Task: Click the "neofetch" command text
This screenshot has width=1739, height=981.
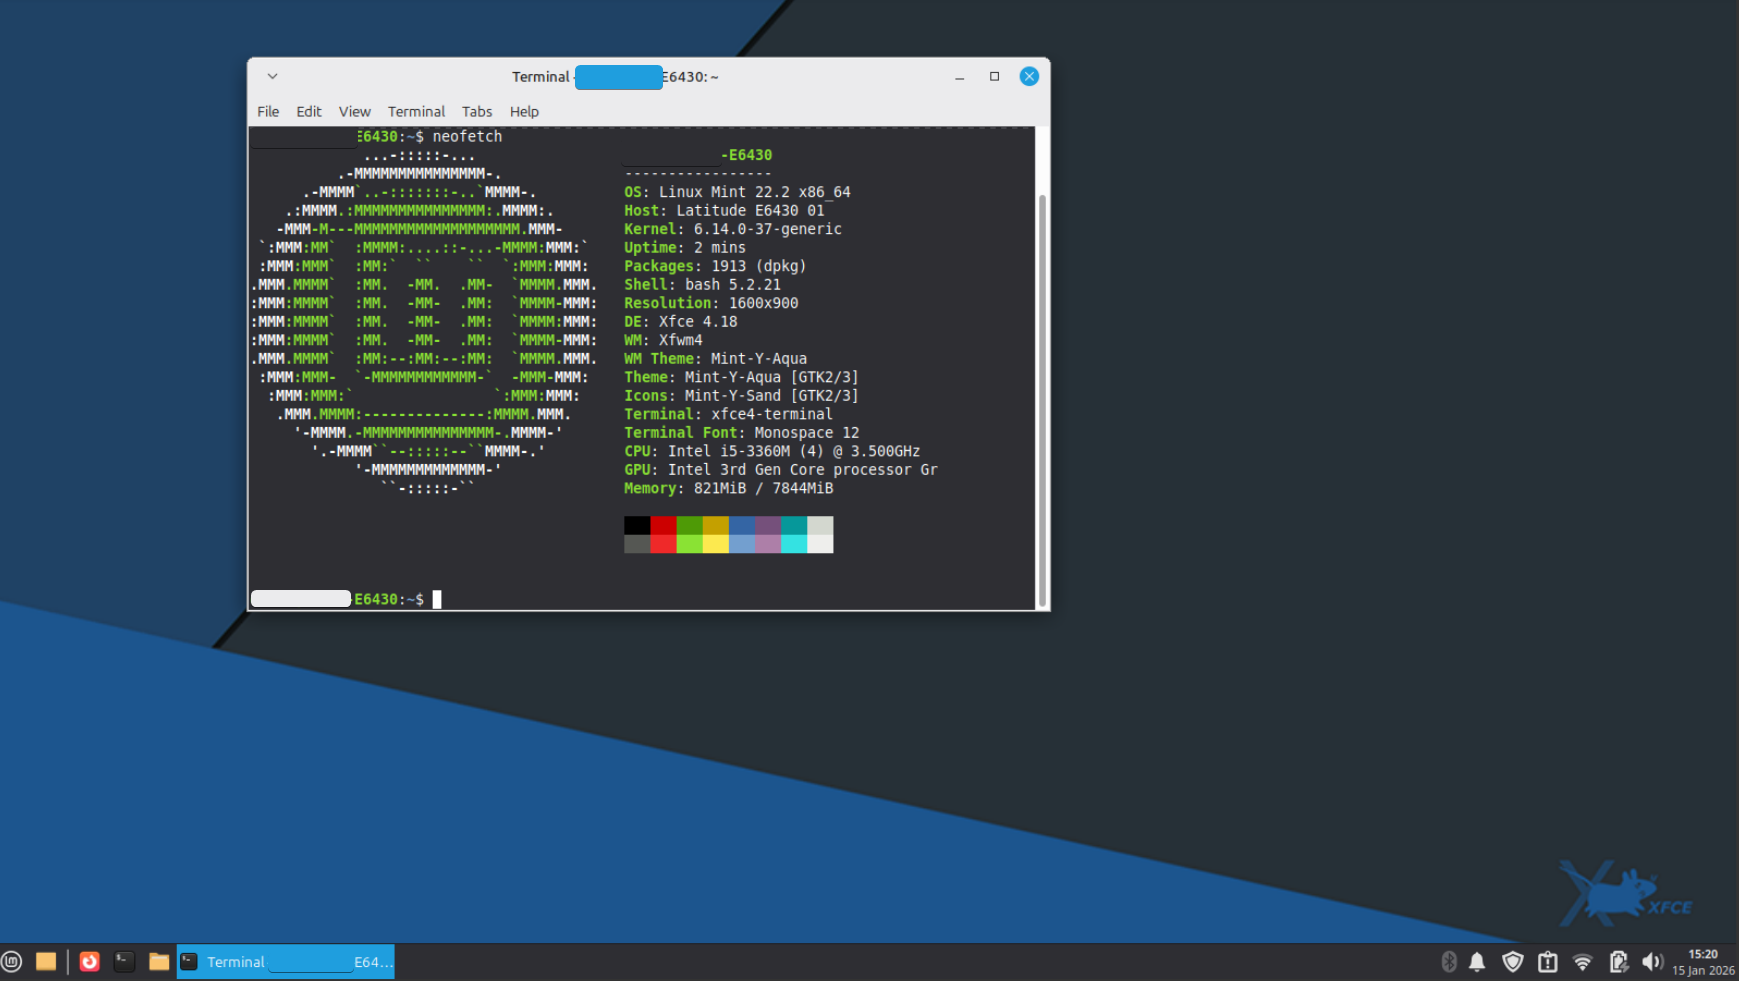Action: (x=467, y=136)
